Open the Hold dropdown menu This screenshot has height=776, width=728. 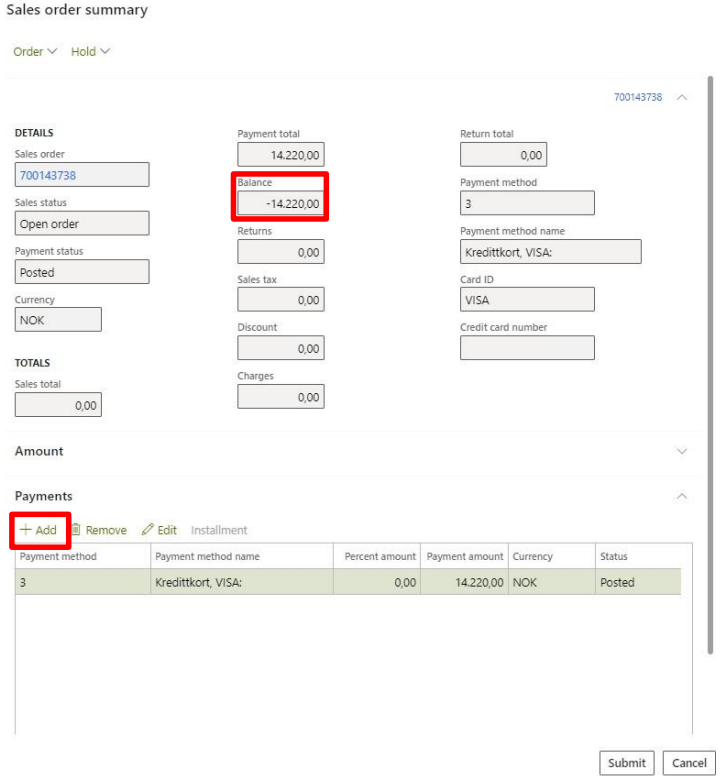click(x=90, y=51)
